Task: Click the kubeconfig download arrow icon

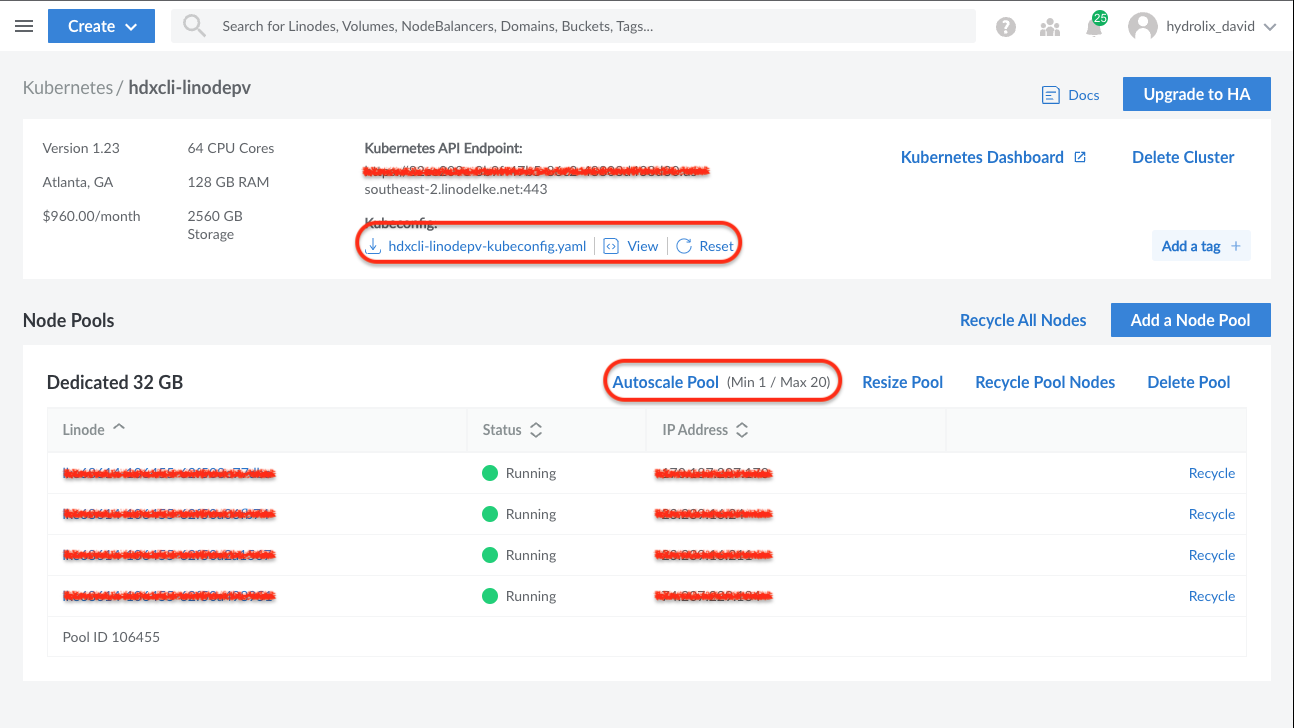Action: coord(373,246)
